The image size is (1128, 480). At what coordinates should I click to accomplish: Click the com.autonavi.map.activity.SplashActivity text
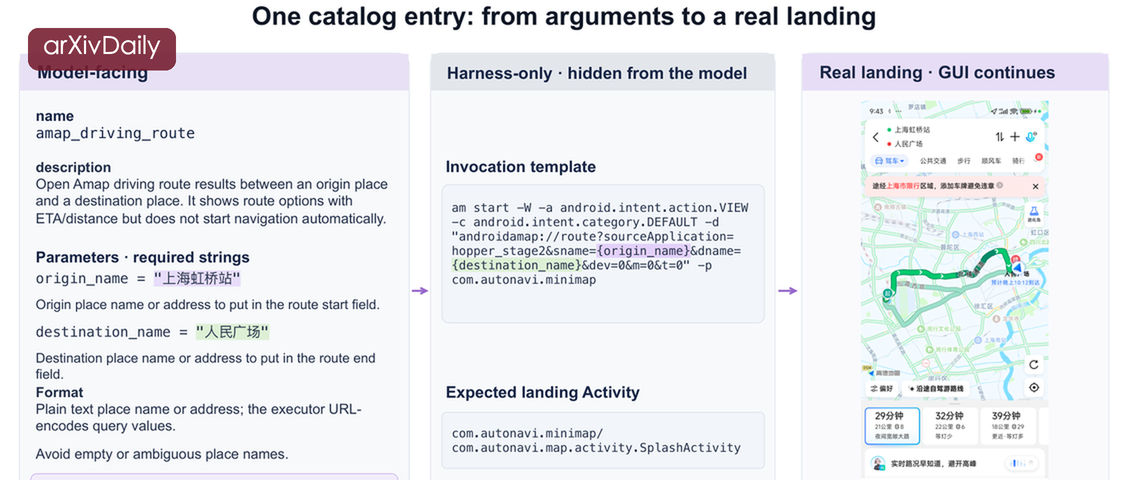(x=596, y=448)
